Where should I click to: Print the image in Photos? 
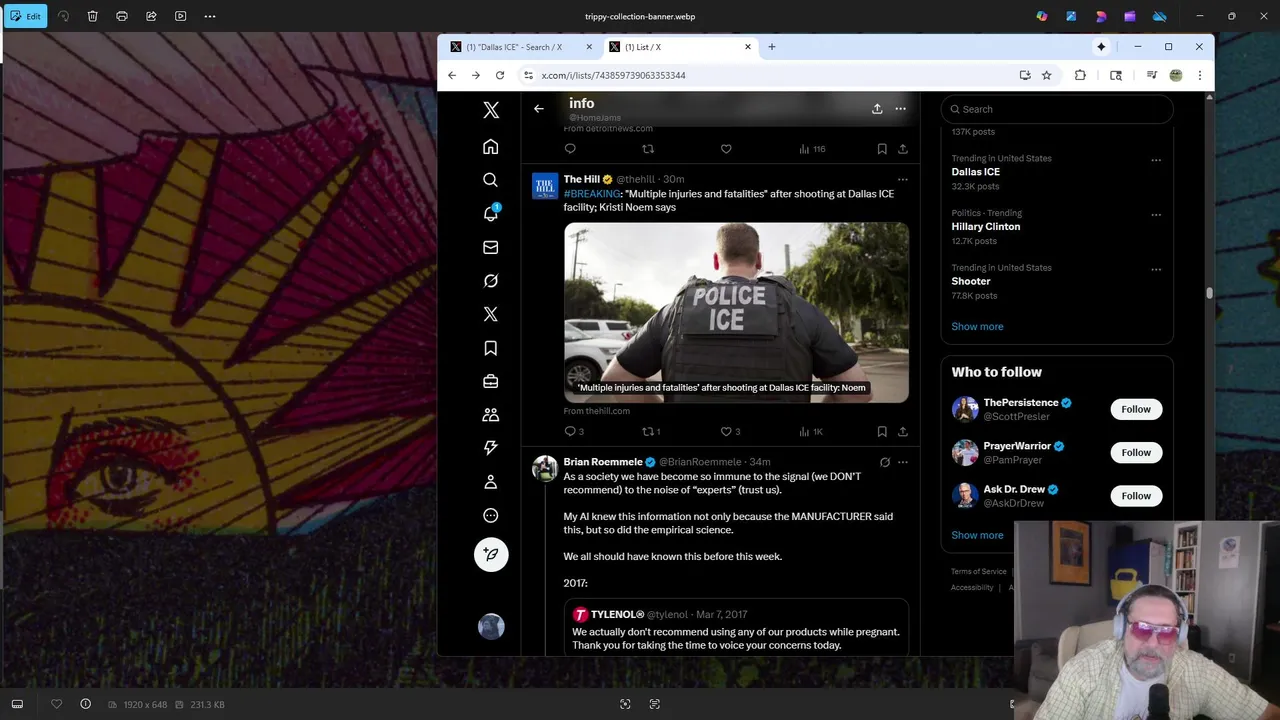(122, 16)
